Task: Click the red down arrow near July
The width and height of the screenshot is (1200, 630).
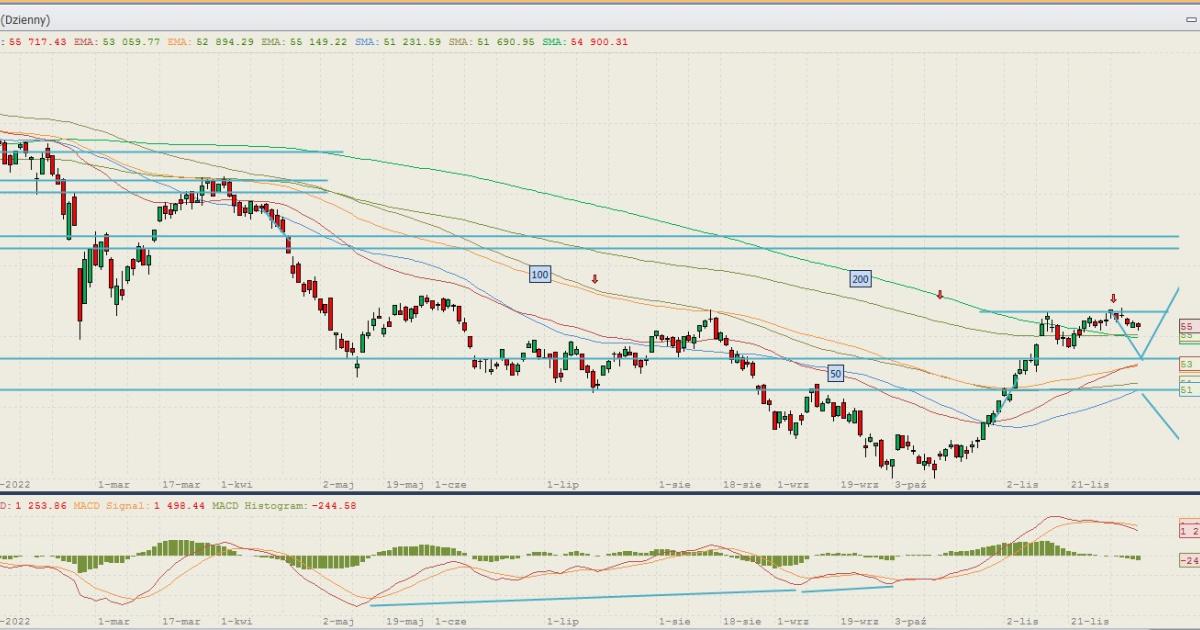Action: (x=595, y=279)
